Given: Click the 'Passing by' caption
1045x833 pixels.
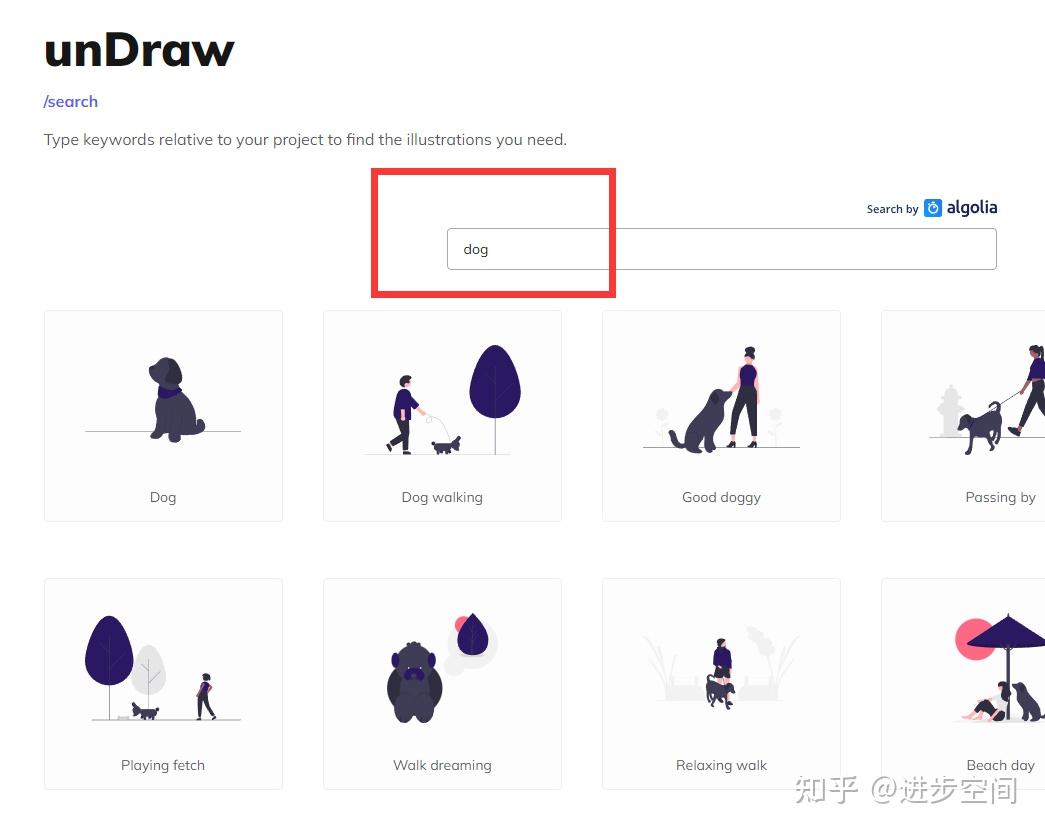Looking at the screenshot, I should [1000, 498].
